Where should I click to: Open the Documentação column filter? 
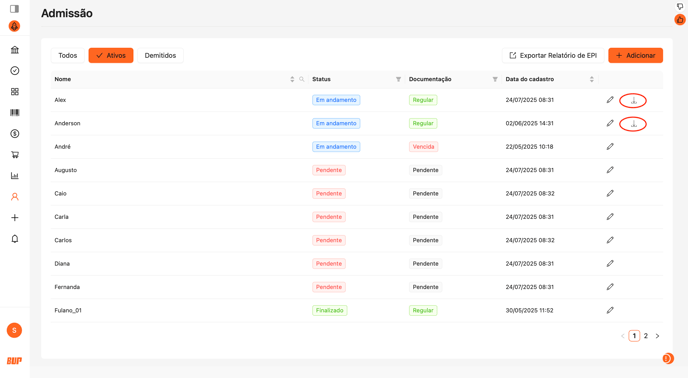click(x=495, y=79)
